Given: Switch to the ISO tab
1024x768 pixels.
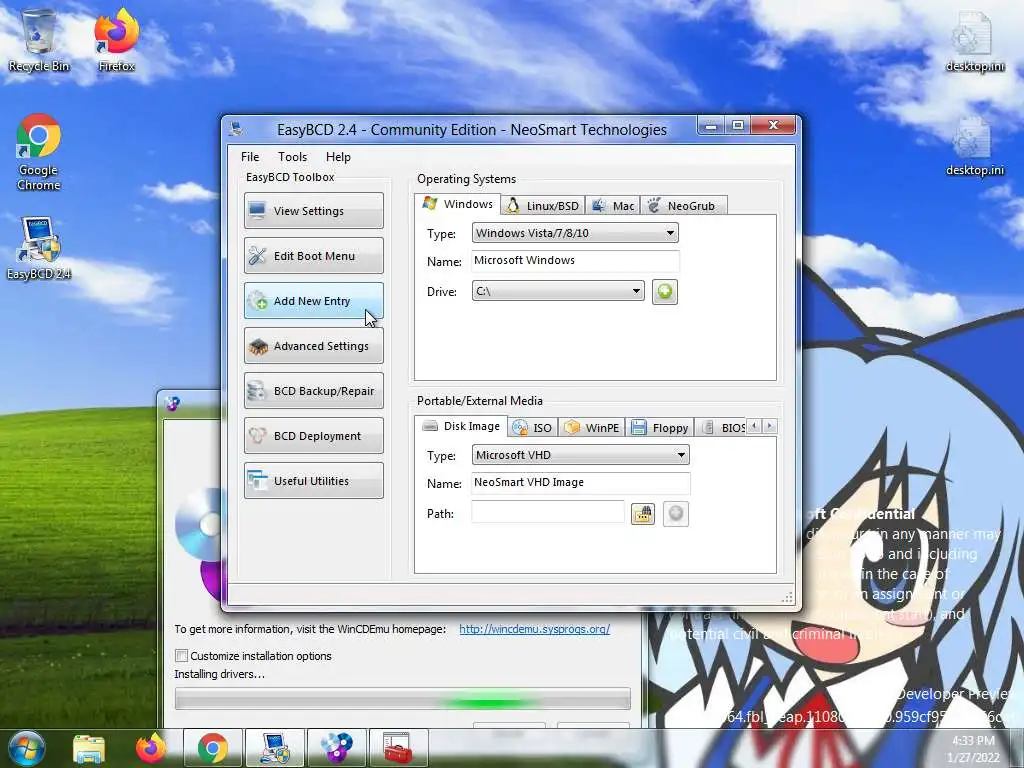Looking at the screenshot, I should [x=533, y=428].
